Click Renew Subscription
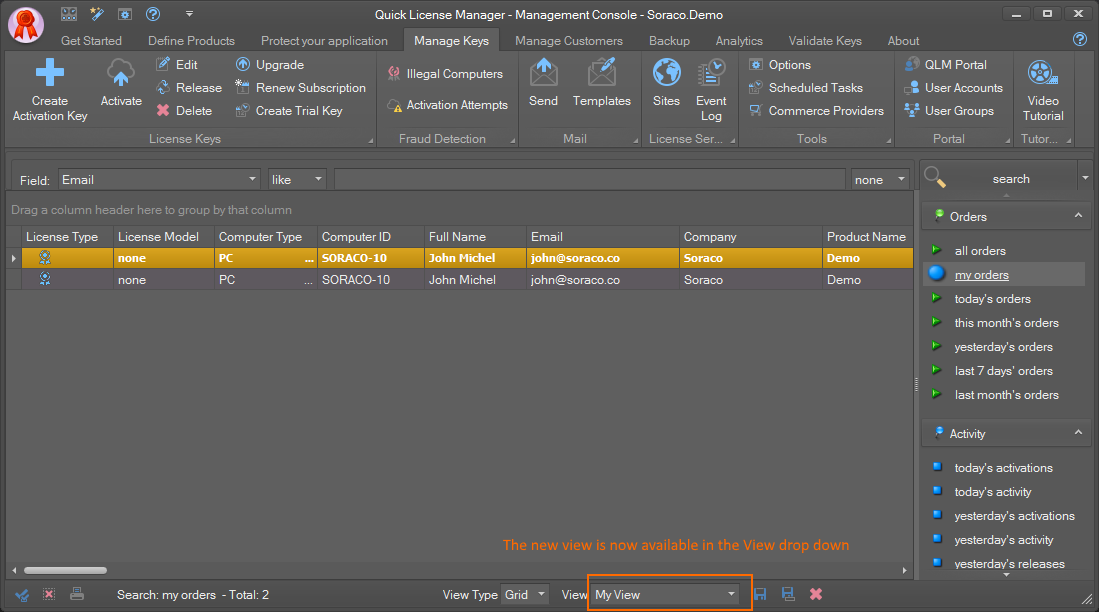This screenshot has height=612, width=1099. tap(301, 88)
